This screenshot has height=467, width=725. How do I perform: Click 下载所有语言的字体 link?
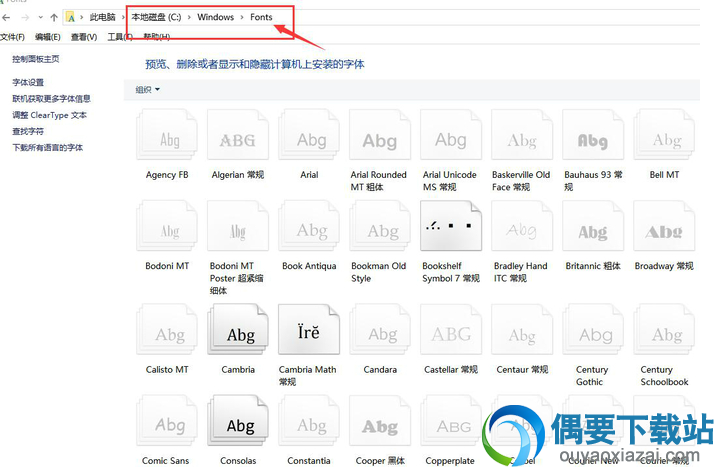(x=47, y=147)
